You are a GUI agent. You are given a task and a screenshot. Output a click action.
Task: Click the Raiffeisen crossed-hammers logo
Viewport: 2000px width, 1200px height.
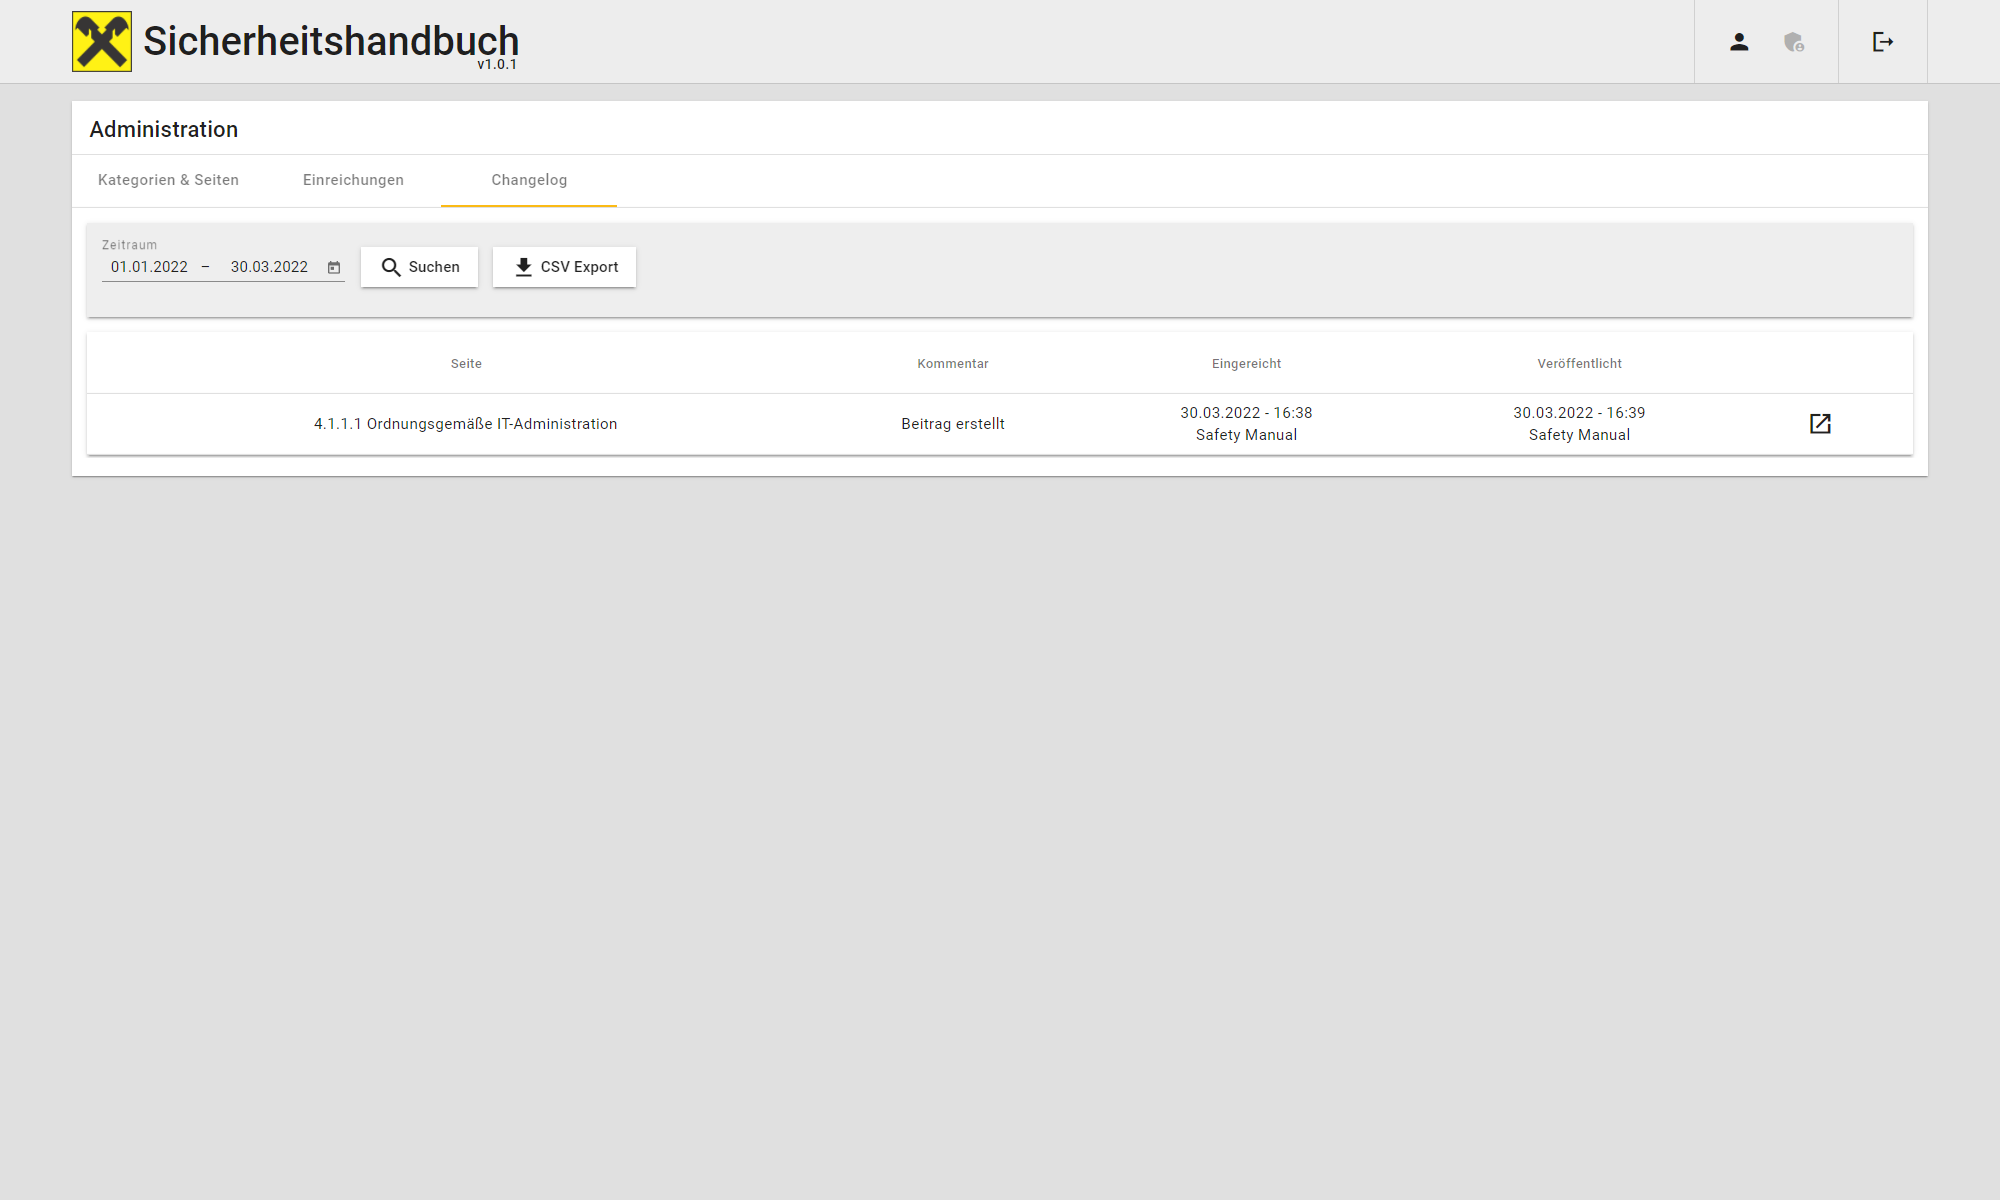[102, 42]
